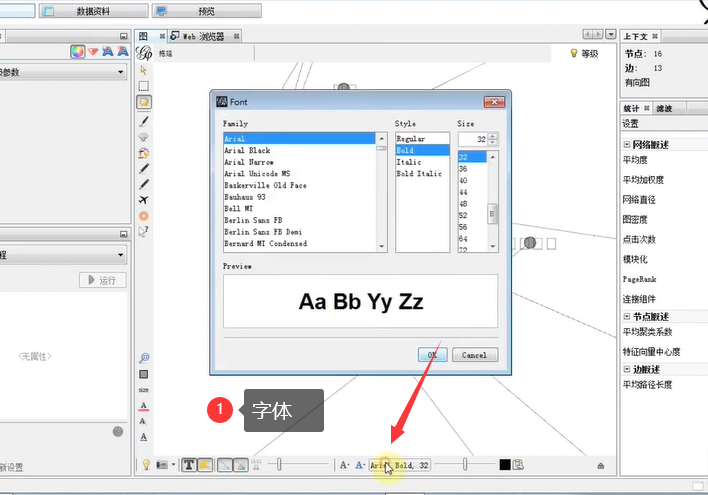Viewport: 708px width, 495px height.
Task: Toggle show edge labels yellow button
Action: 205,465
